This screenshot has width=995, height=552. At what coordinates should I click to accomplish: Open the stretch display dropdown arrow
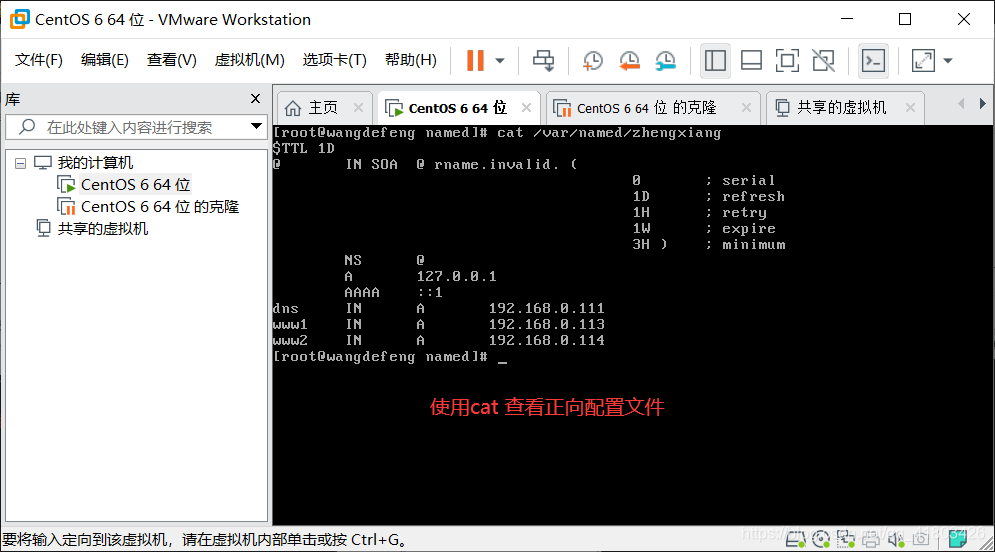[948, 61]
